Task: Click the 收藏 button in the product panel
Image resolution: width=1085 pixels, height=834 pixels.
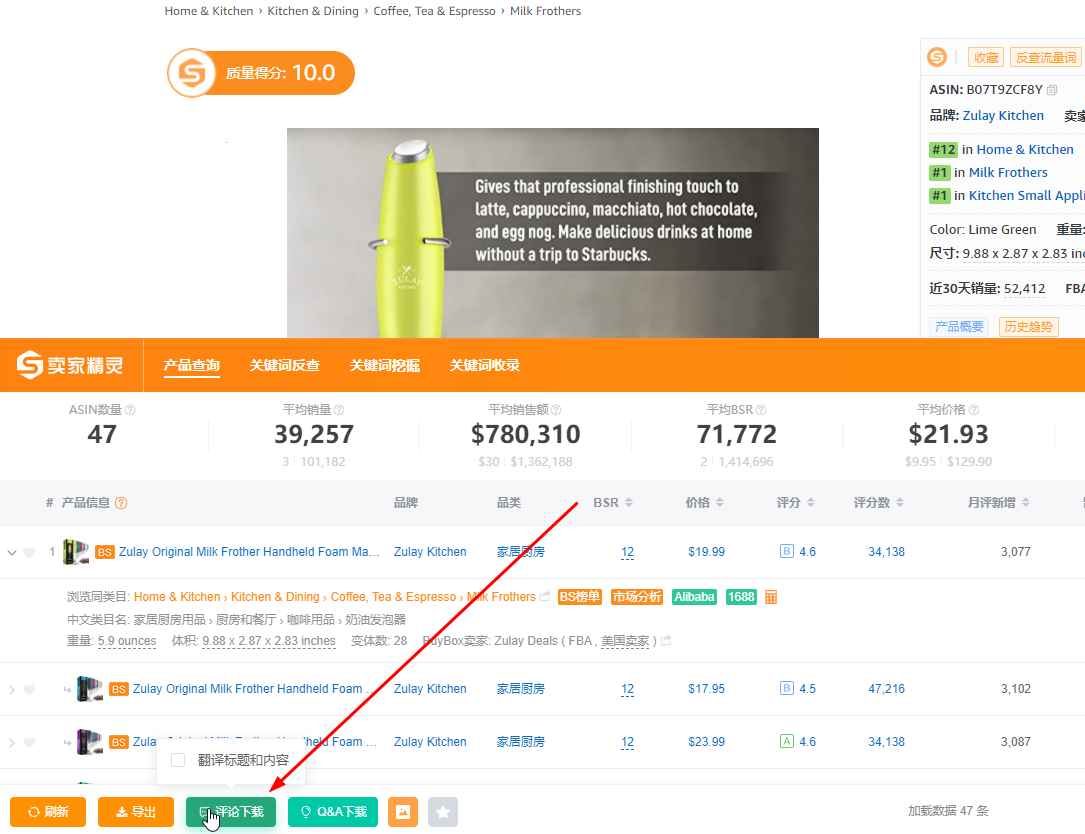Action: pyautogui.click(x=986, y=57)
